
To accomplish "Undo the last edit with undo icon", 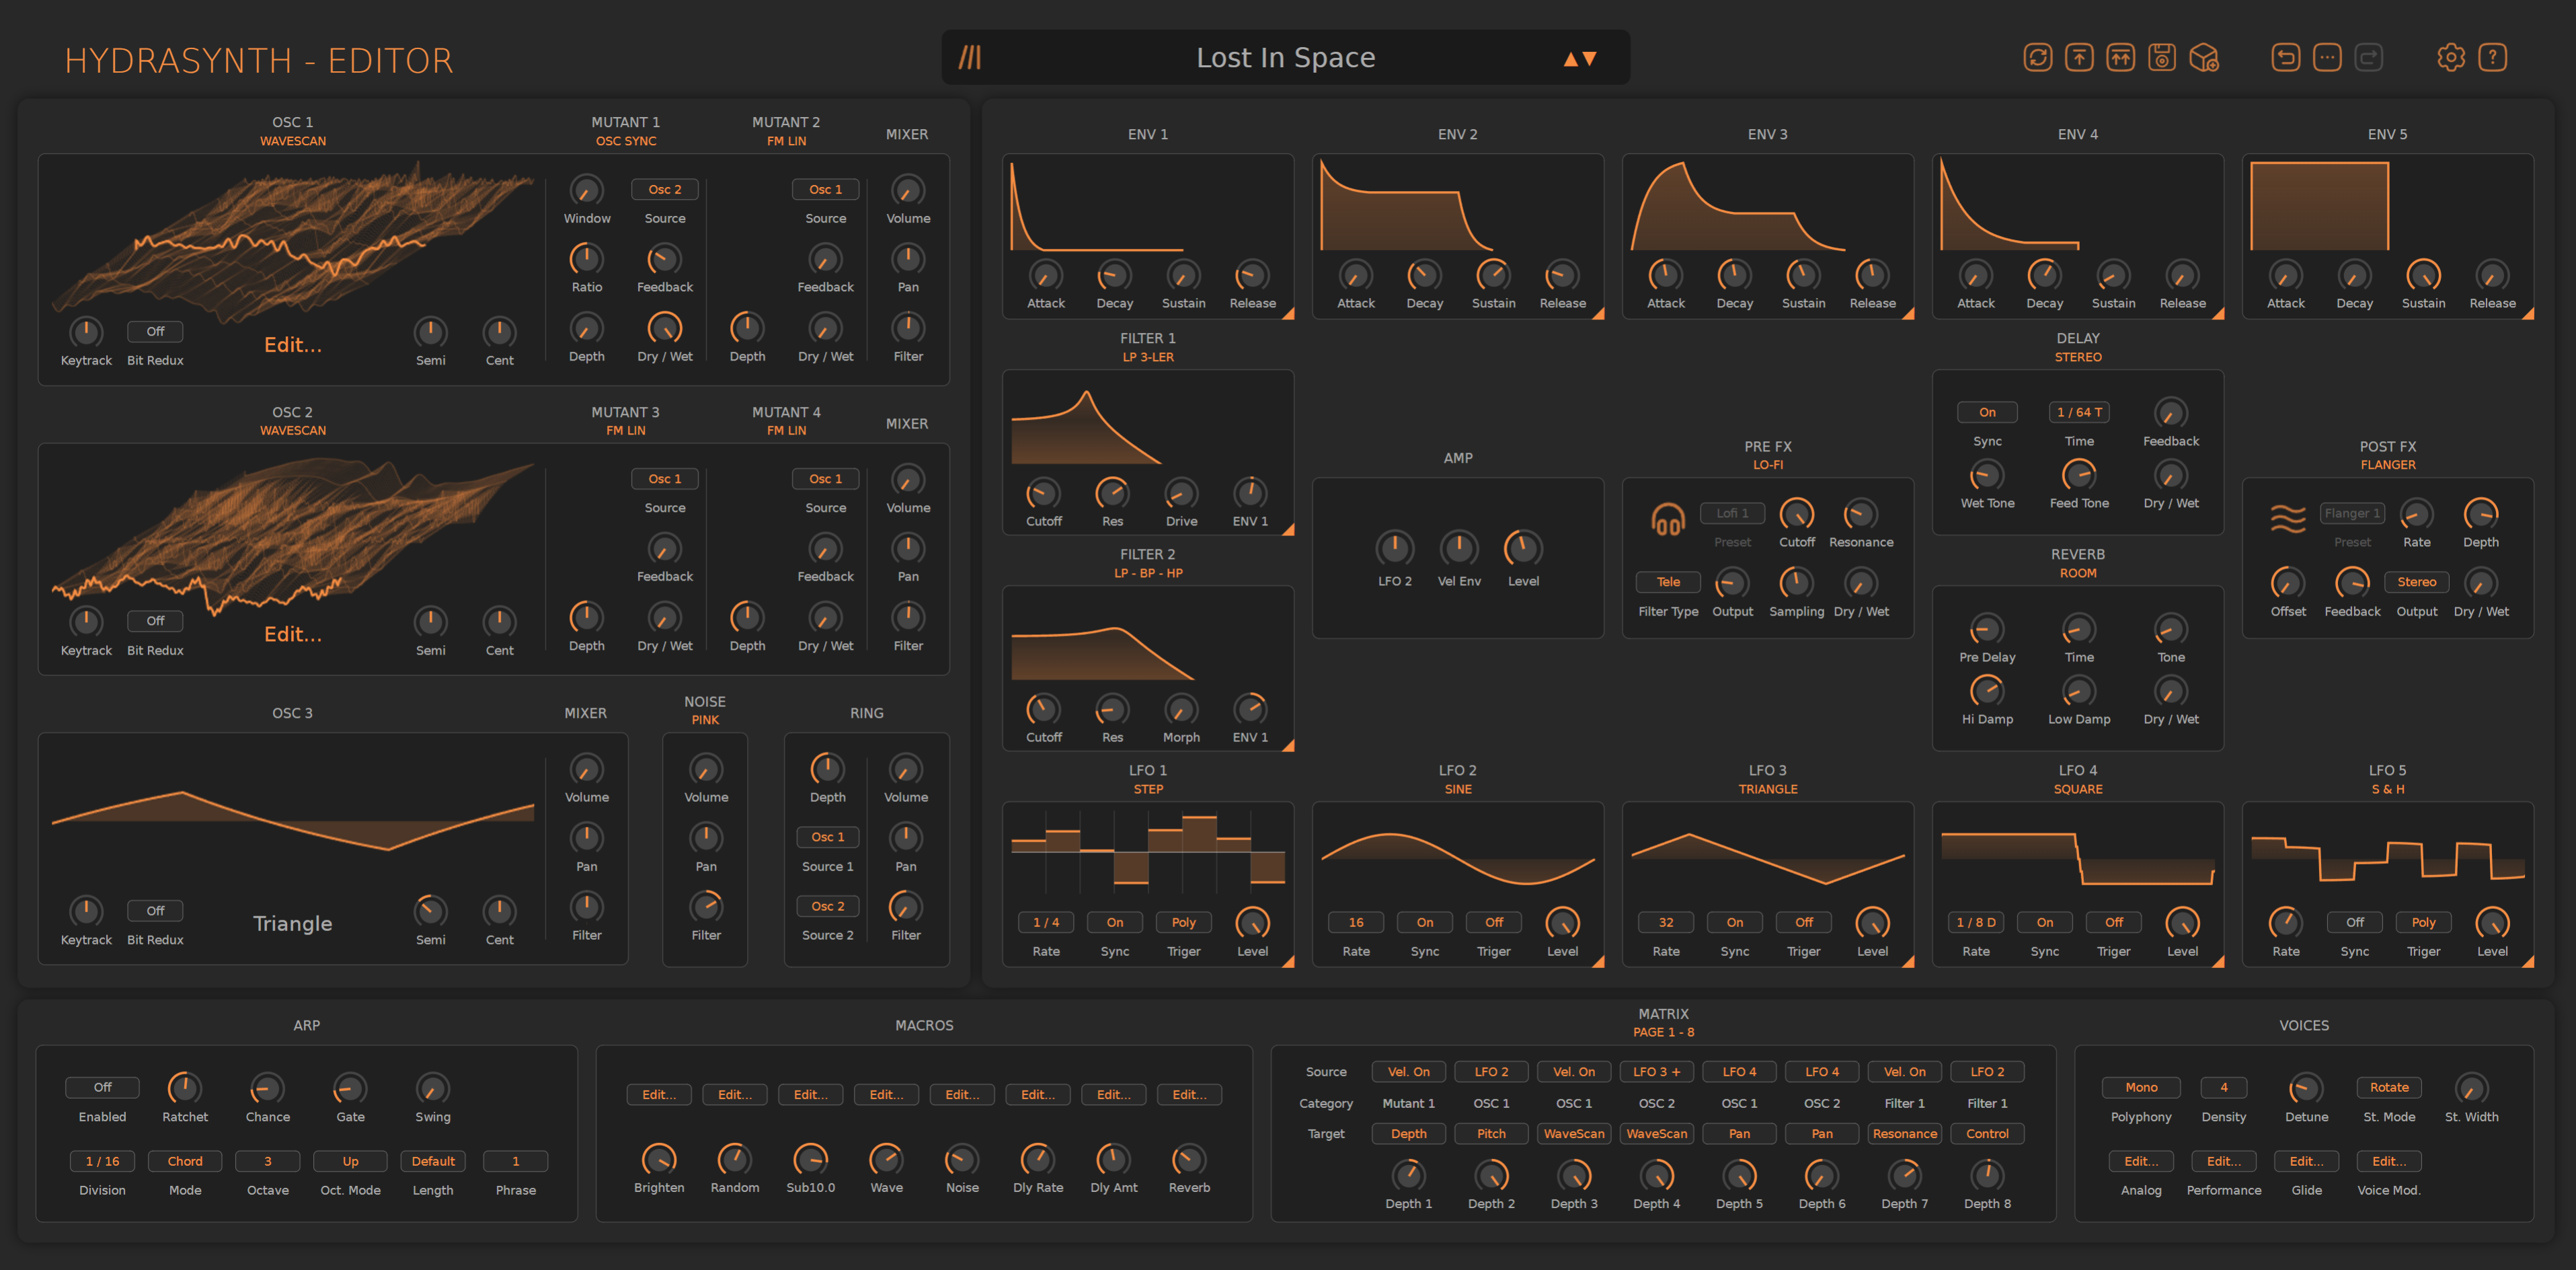I will (x=2285, y=58).
